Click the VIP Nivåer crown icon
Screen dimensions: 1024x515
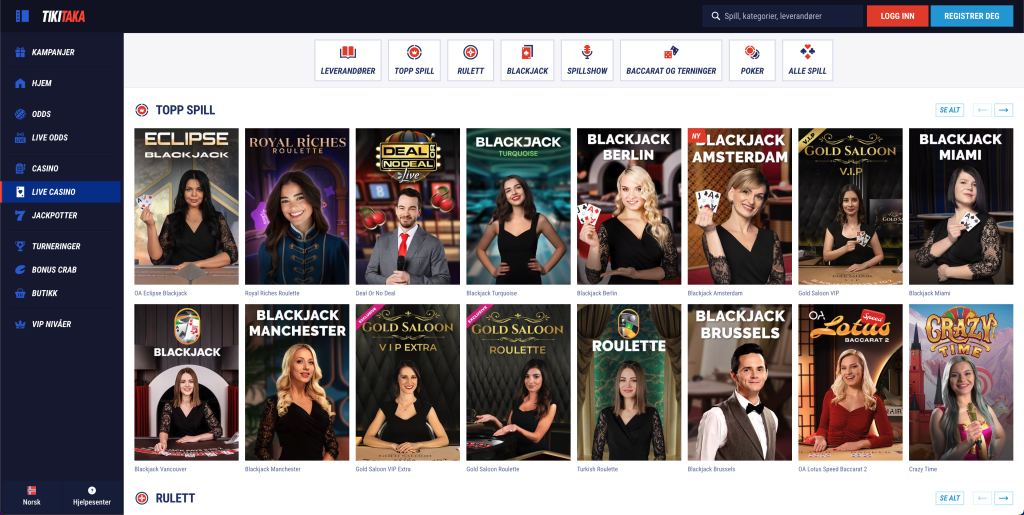coord(20,324)
